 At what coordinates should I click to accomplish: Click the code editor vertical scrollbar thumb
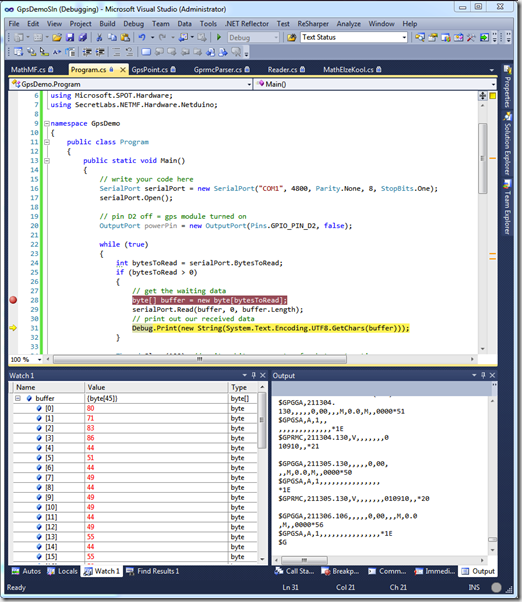coord(482,158)
